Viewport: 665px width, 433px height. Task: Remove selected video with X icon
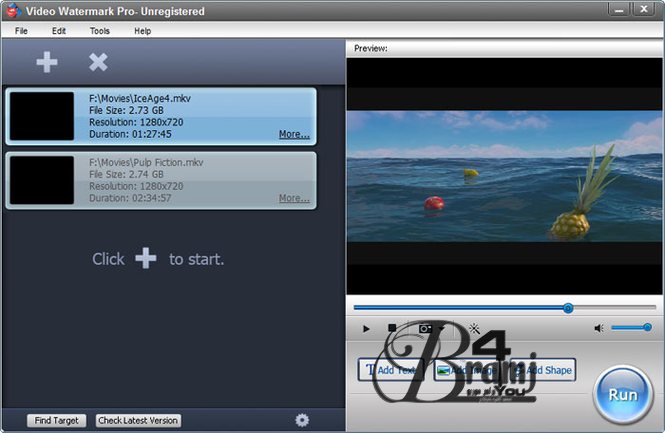point(98,62)
